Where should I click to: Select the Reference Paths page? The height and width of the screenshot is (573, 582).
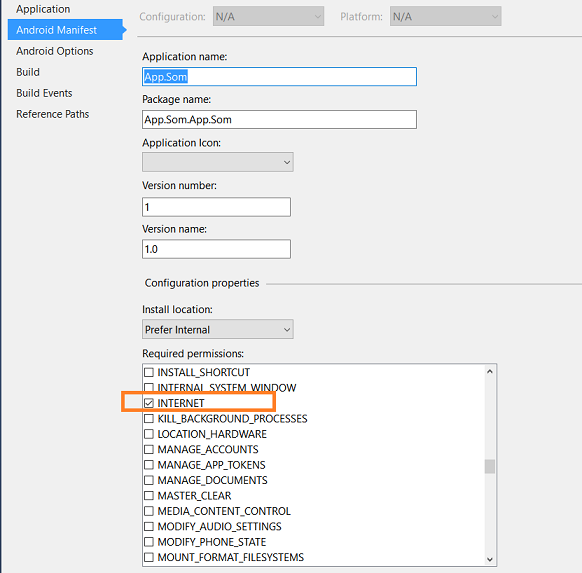tap(52, 114)
